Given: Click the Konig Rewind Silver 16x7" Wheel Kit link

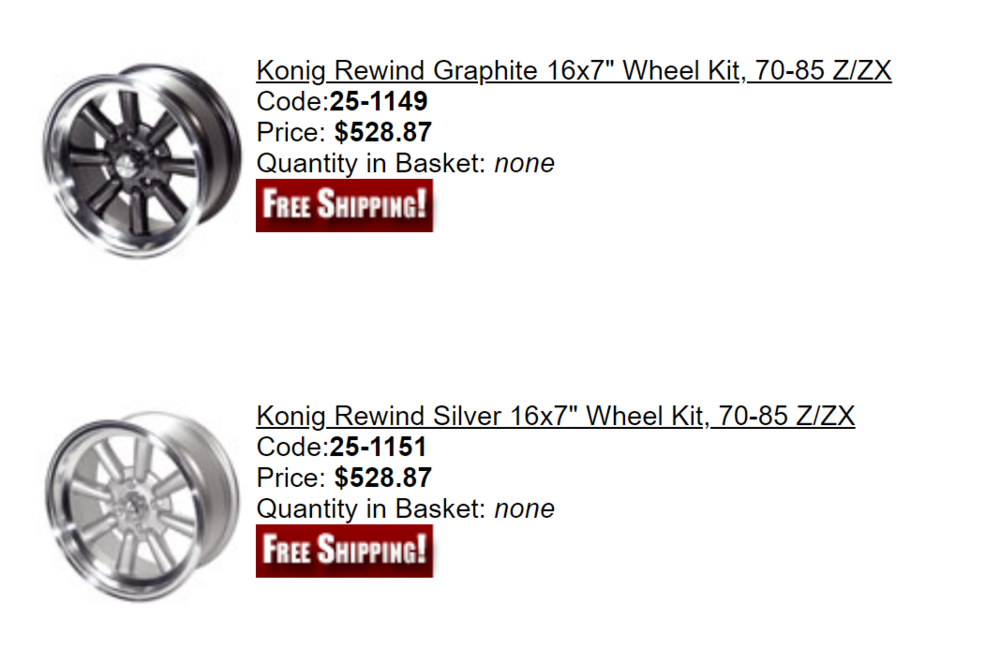Looking at the screenshot, I should tap(555, 416).
